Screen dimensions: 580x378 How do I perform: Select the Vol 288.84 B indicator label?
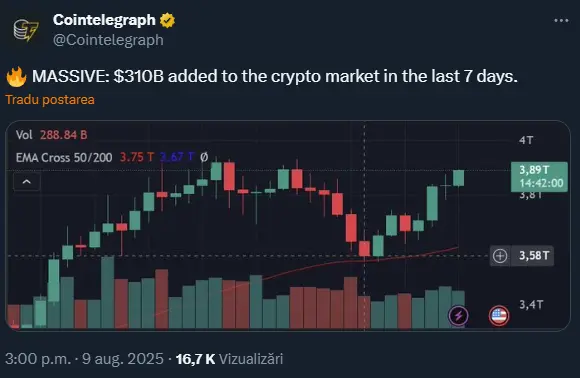[51, 135]
